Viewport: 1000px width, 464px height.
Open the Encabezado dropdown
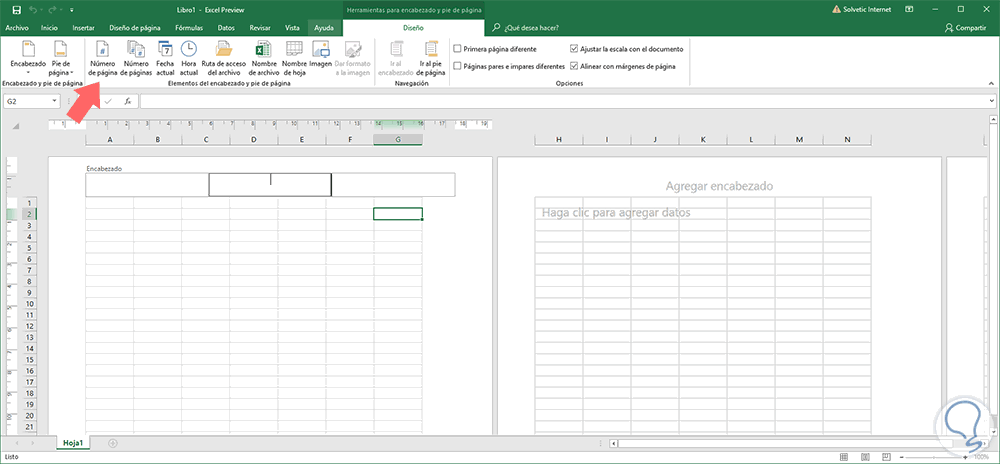point(28,58)
